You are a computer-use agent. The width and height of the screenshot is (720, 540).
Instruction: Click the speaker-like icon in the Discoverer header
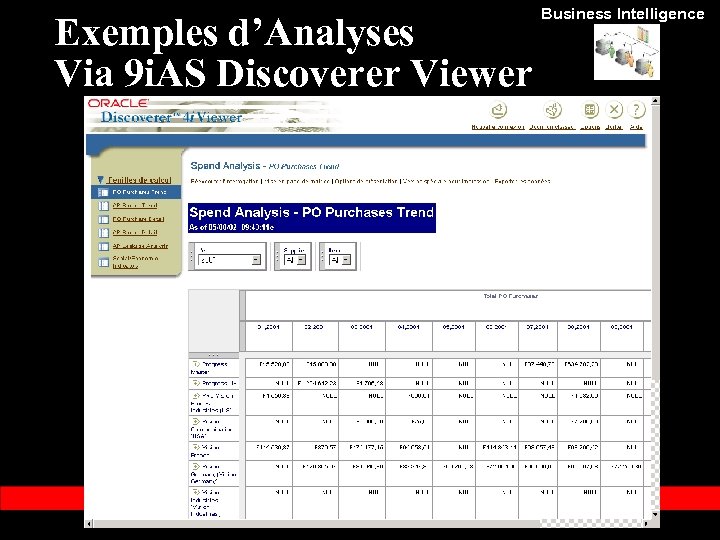(552, 110)
